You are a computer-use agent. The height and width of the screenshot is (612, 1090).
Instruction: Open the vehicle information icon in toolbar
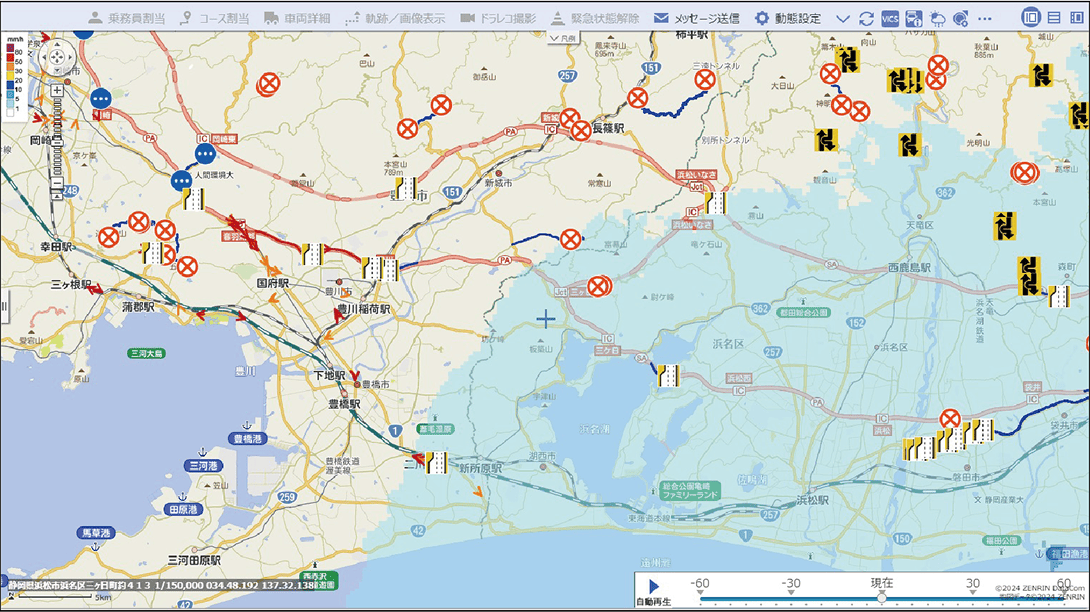tap(913, 18)
